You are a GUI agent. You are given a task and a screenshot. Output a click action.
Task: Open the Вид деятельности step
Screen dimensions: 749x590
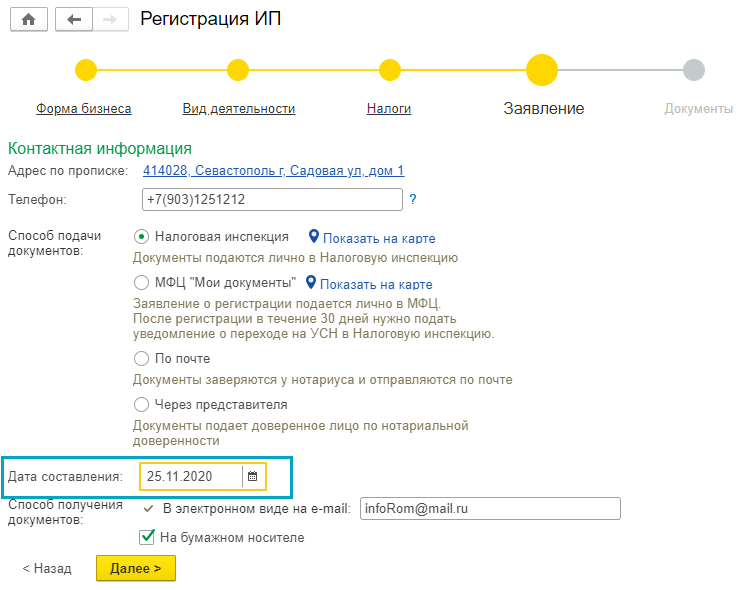tap(239, 109)
